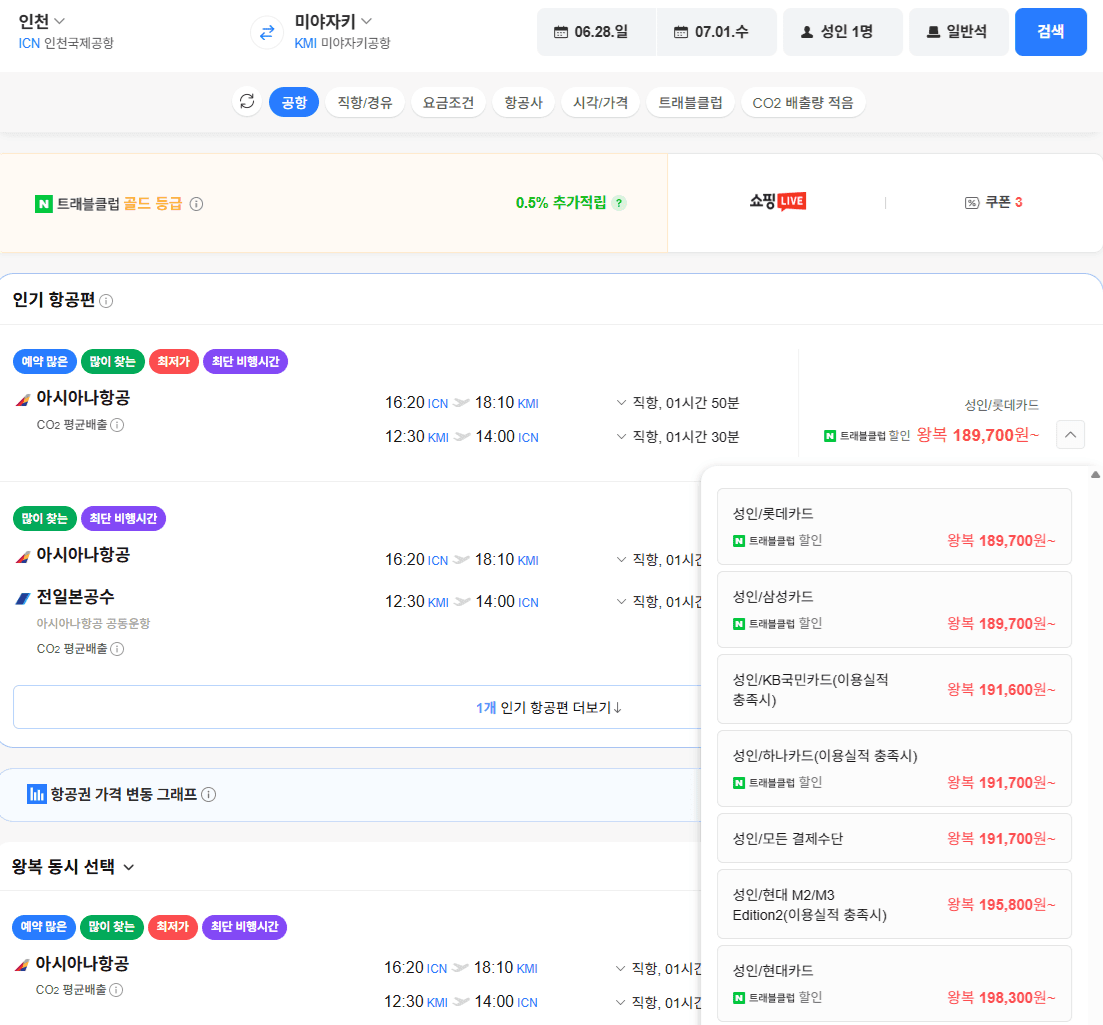
Task: Expand details of 16:20 ICN 직항 01시간 50분
Action: point(621,402)
